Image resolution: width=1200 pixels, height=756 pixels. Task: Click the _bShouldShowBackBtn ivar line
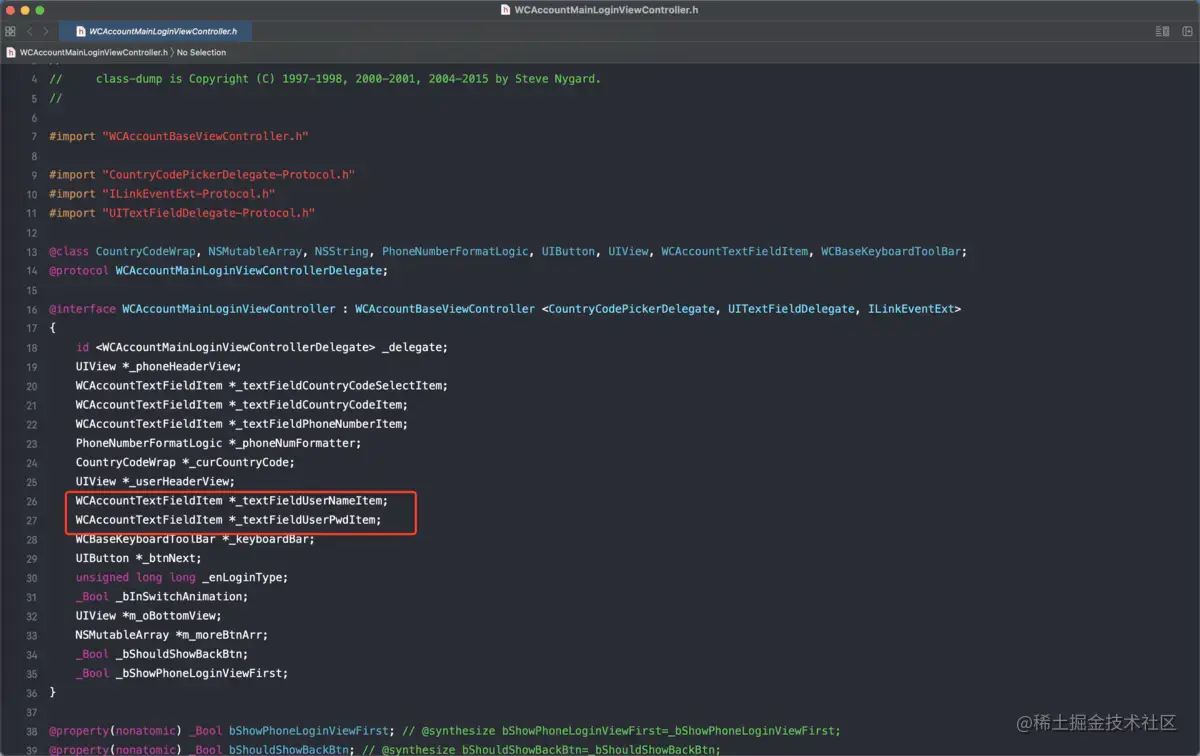[162, 654]
